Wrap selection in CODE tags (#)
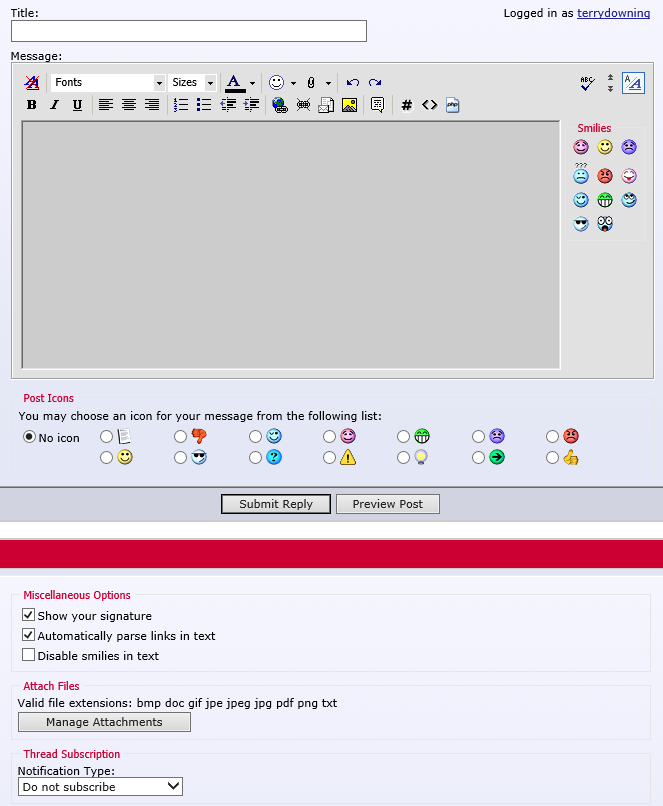Image resolution: width=663 pixels, height=806 pixels. coord(407,105)
